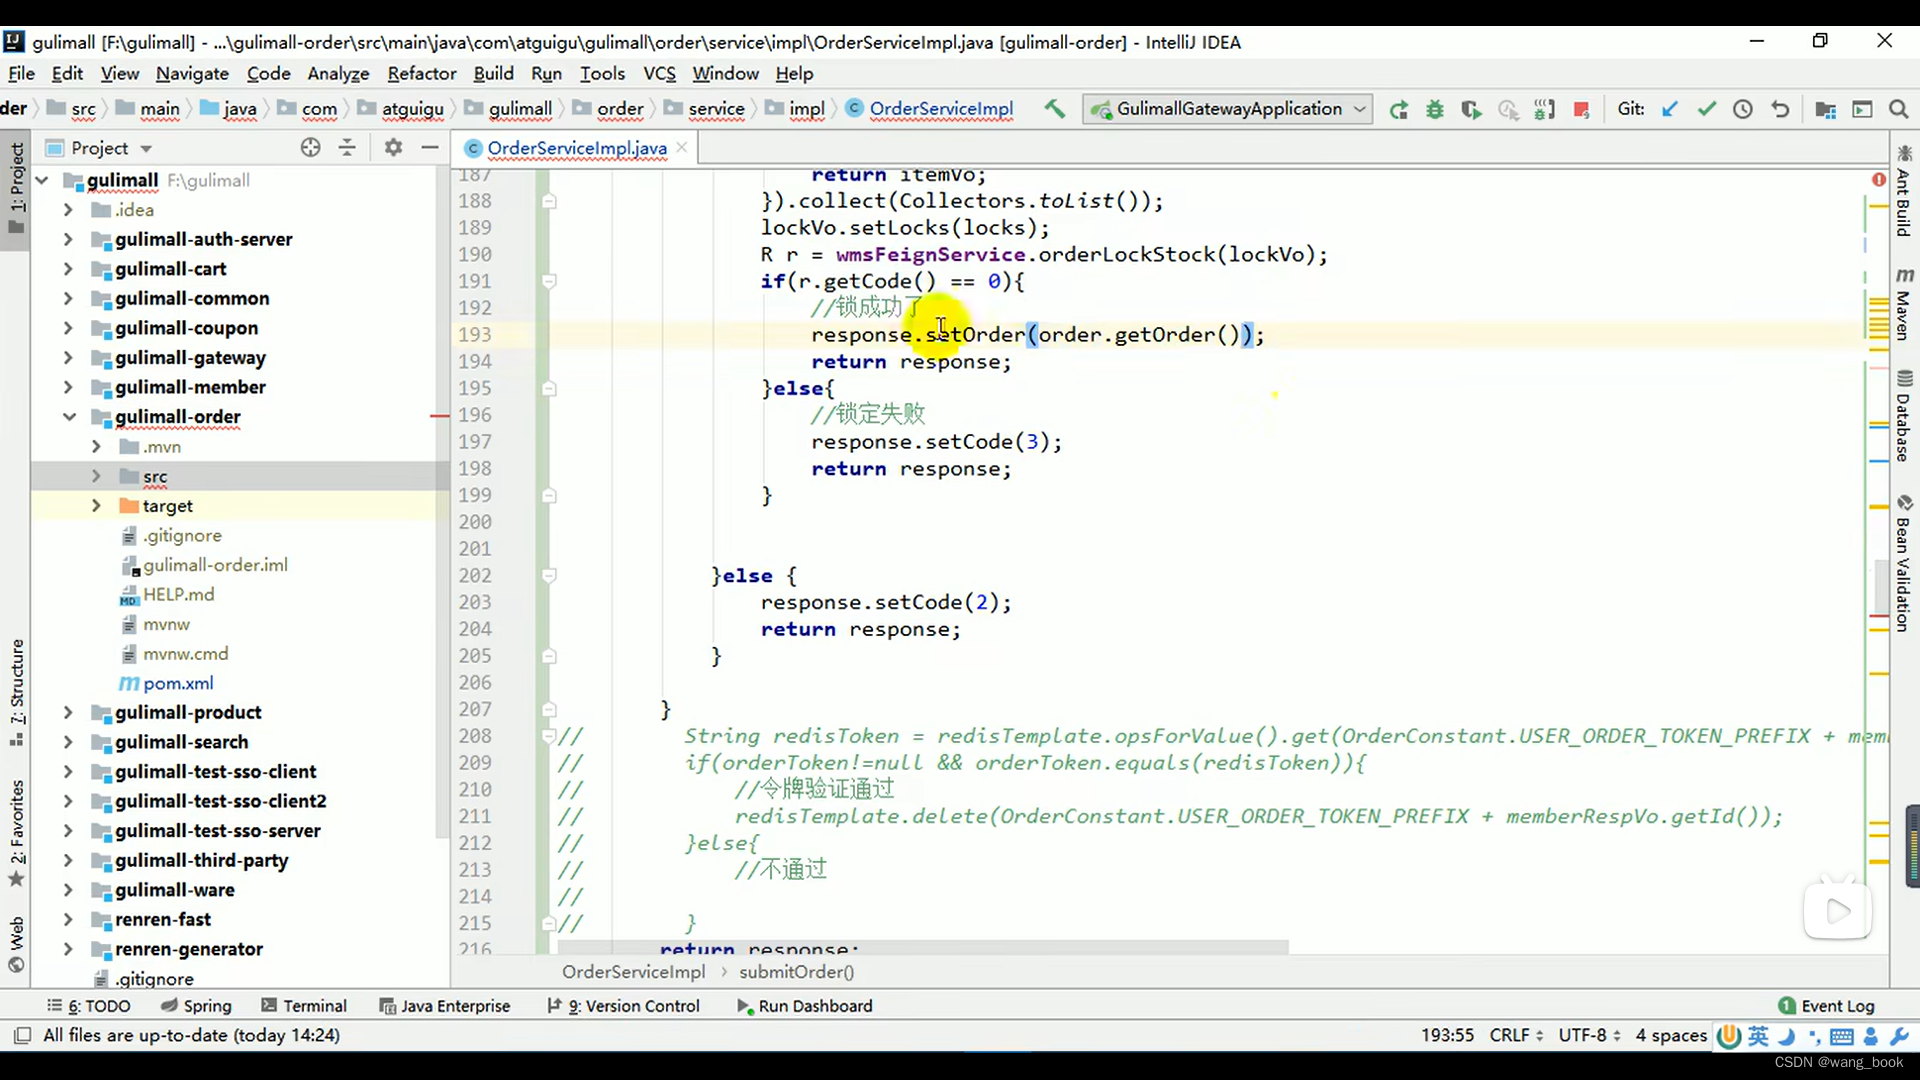Open Project panel settings gear
The image size is (1920, 1080).
393,148
